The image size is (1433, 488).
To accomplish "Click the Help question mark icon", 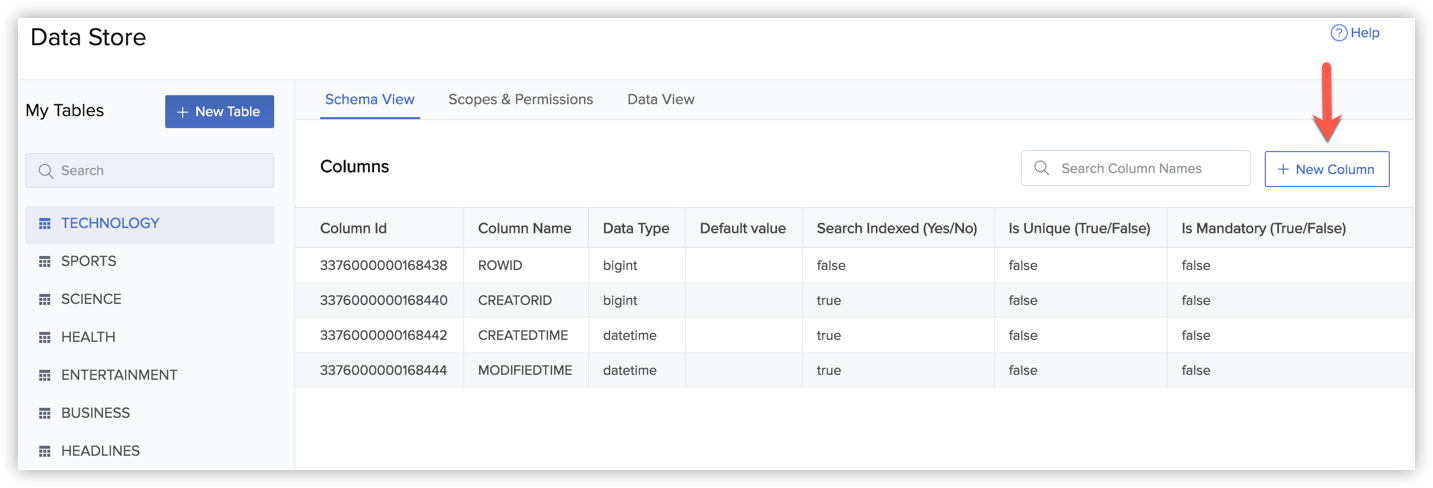I will (x=1338, y=33).
